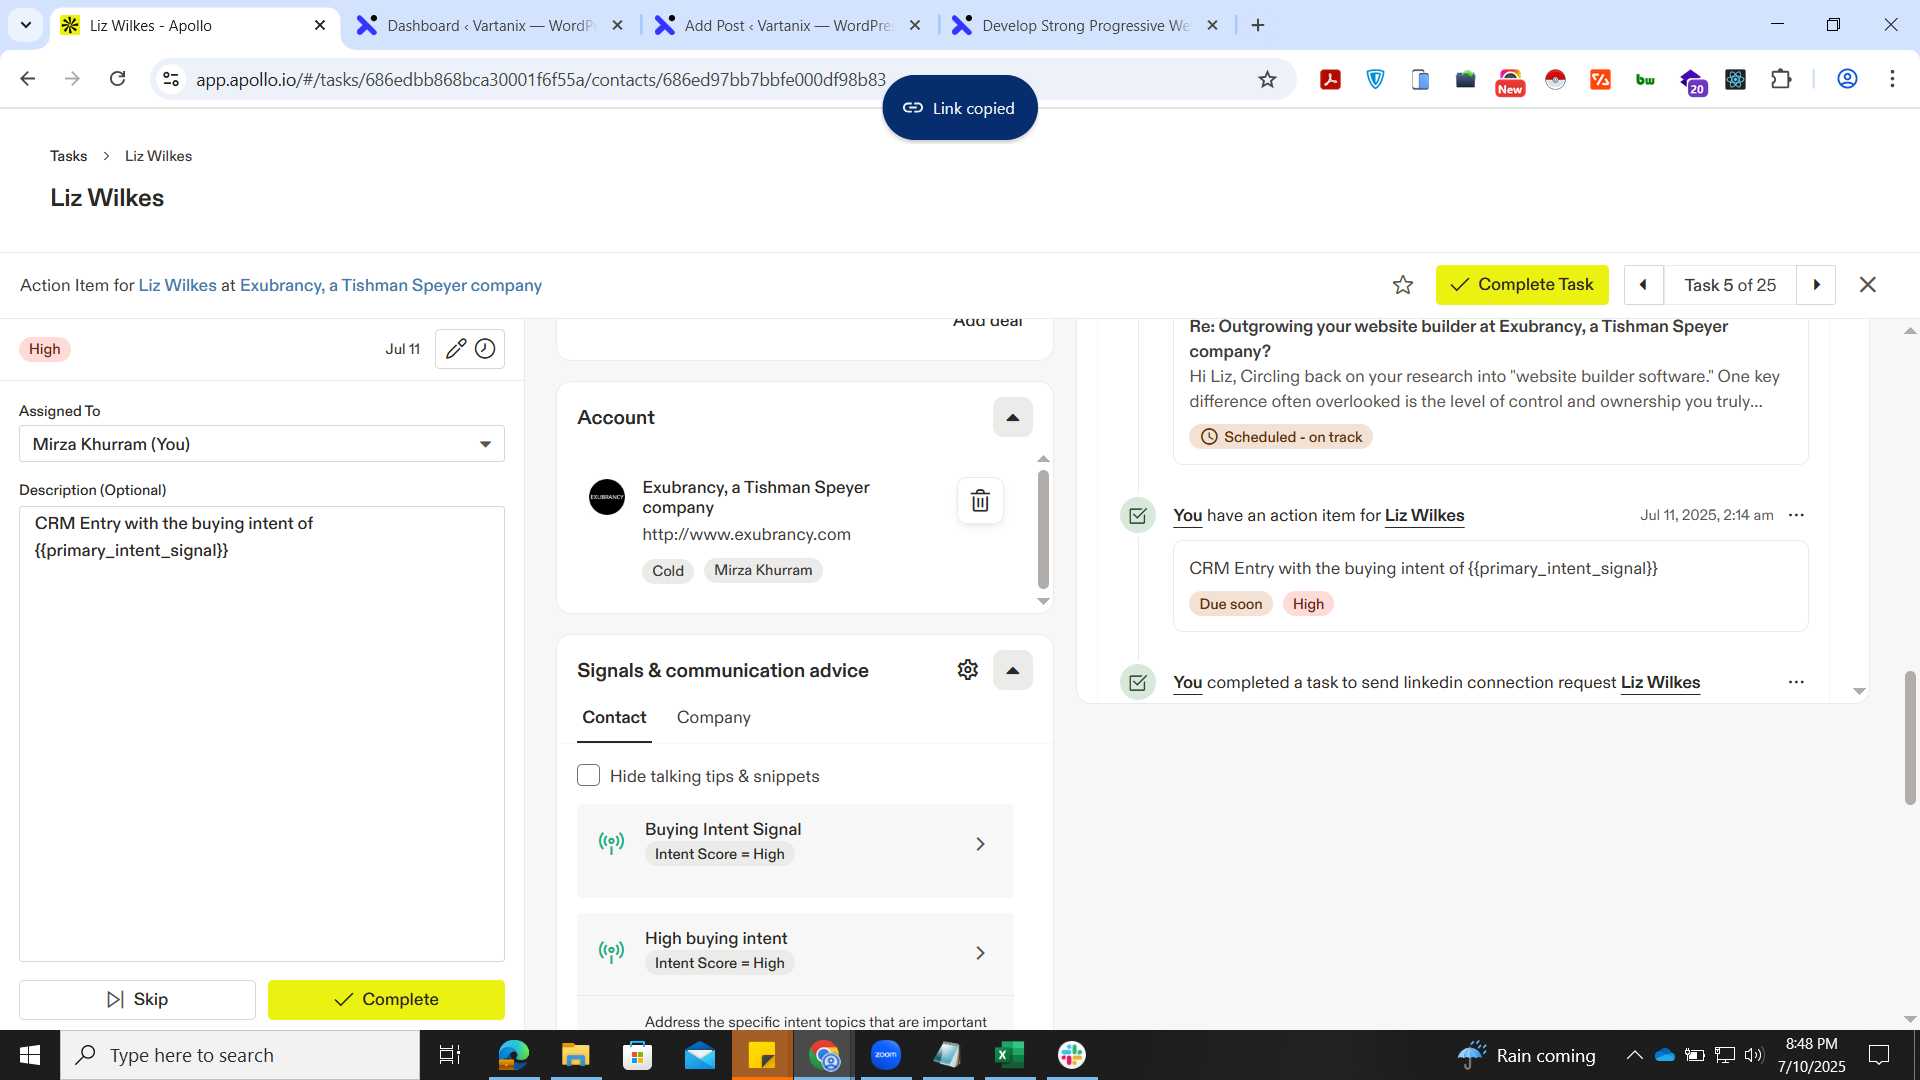
Task: Click the action item checkmark timeline icon
Action: 1138,516
